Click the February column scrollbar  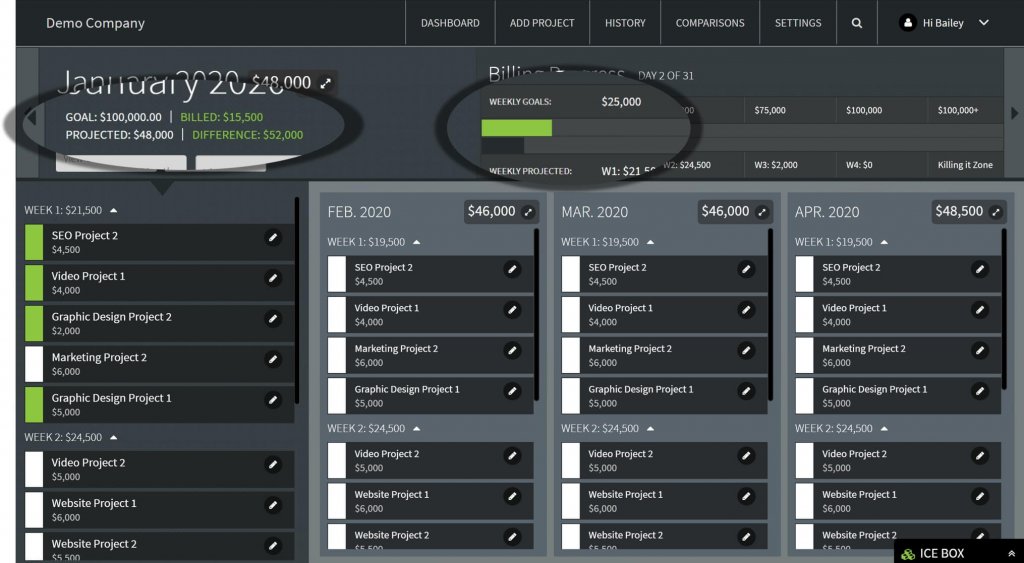tap(537, 314)
